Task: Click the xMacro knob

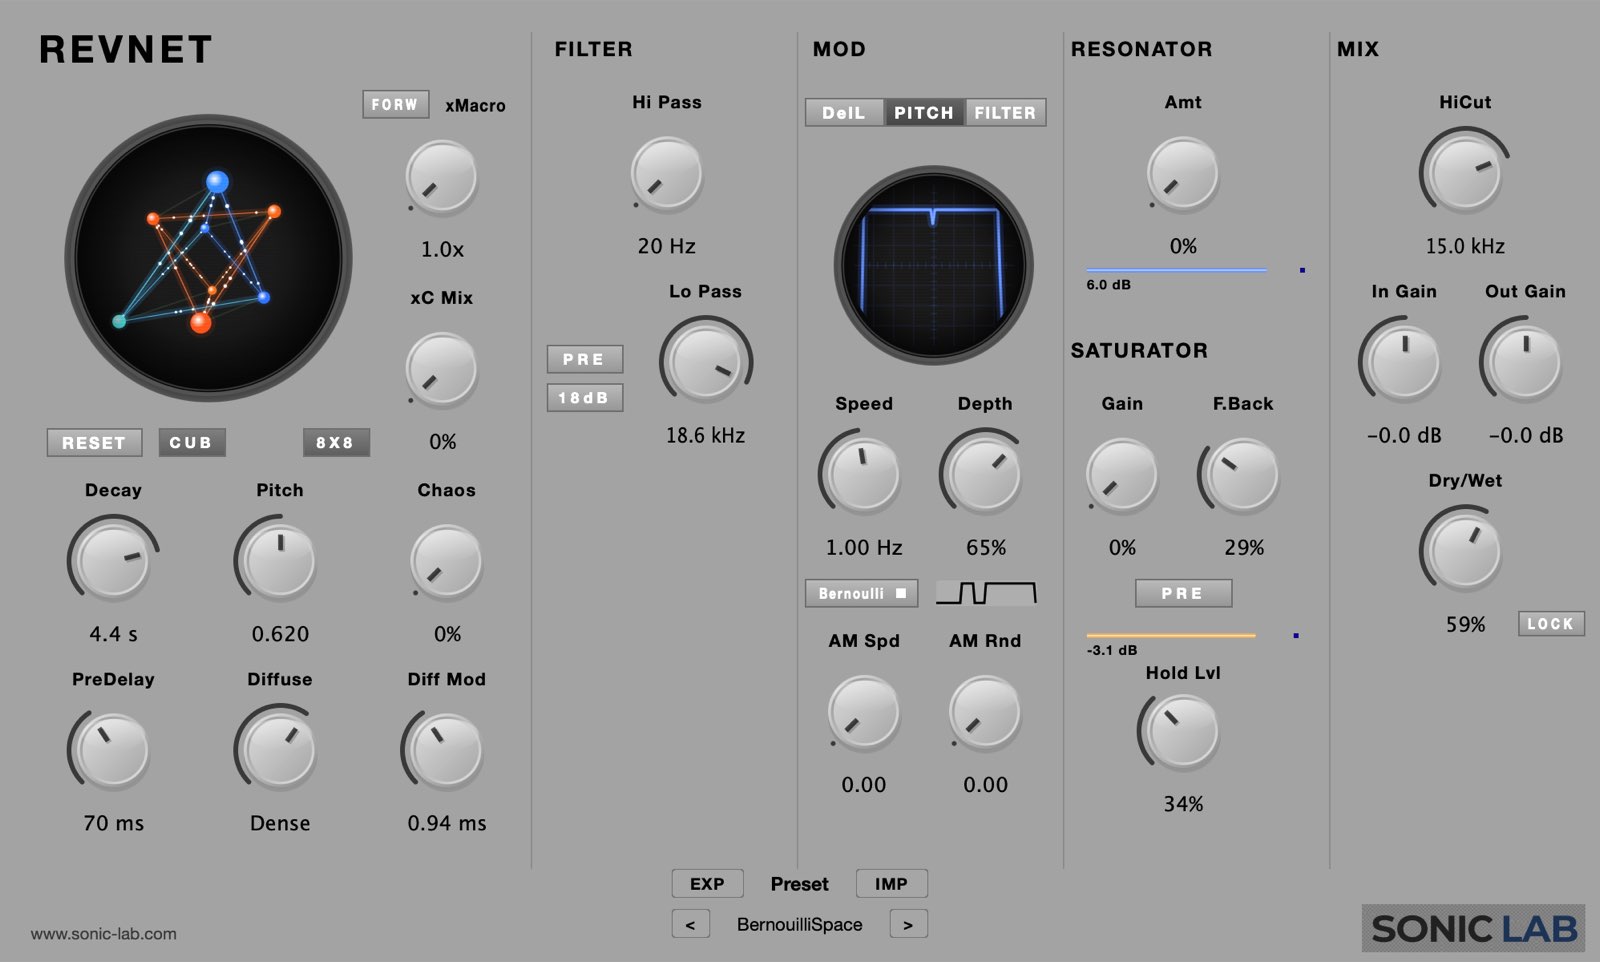Action: 441,176
